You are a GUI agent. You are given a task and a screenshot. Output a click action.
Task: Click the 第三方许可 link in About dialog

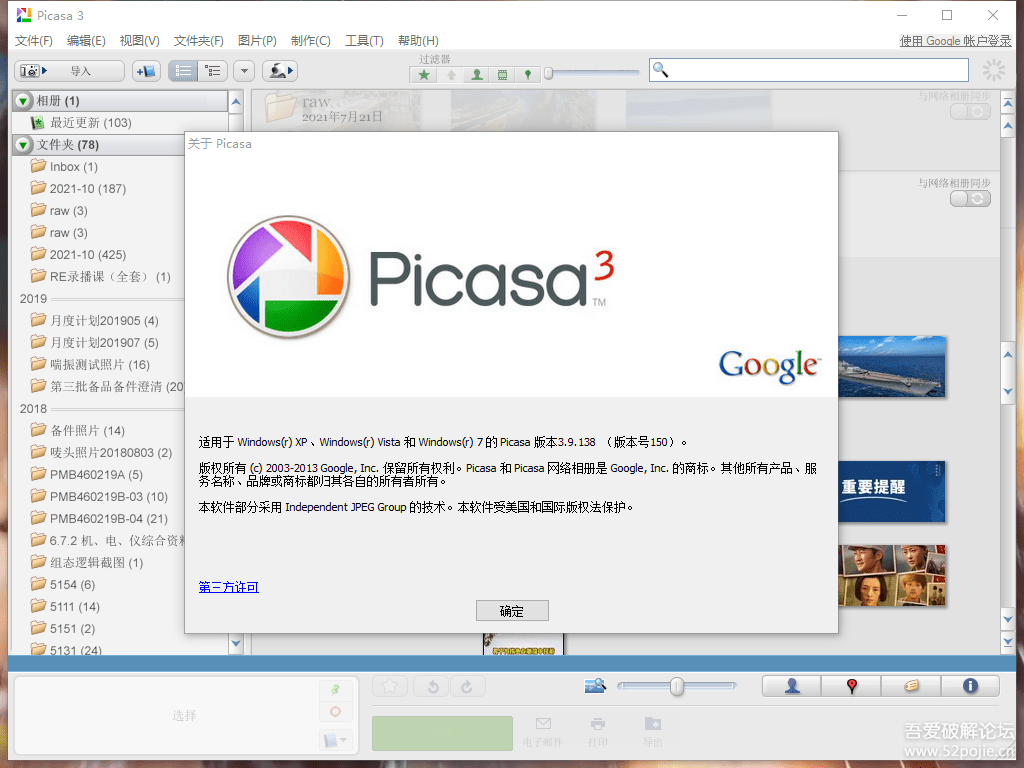[229, 587]
